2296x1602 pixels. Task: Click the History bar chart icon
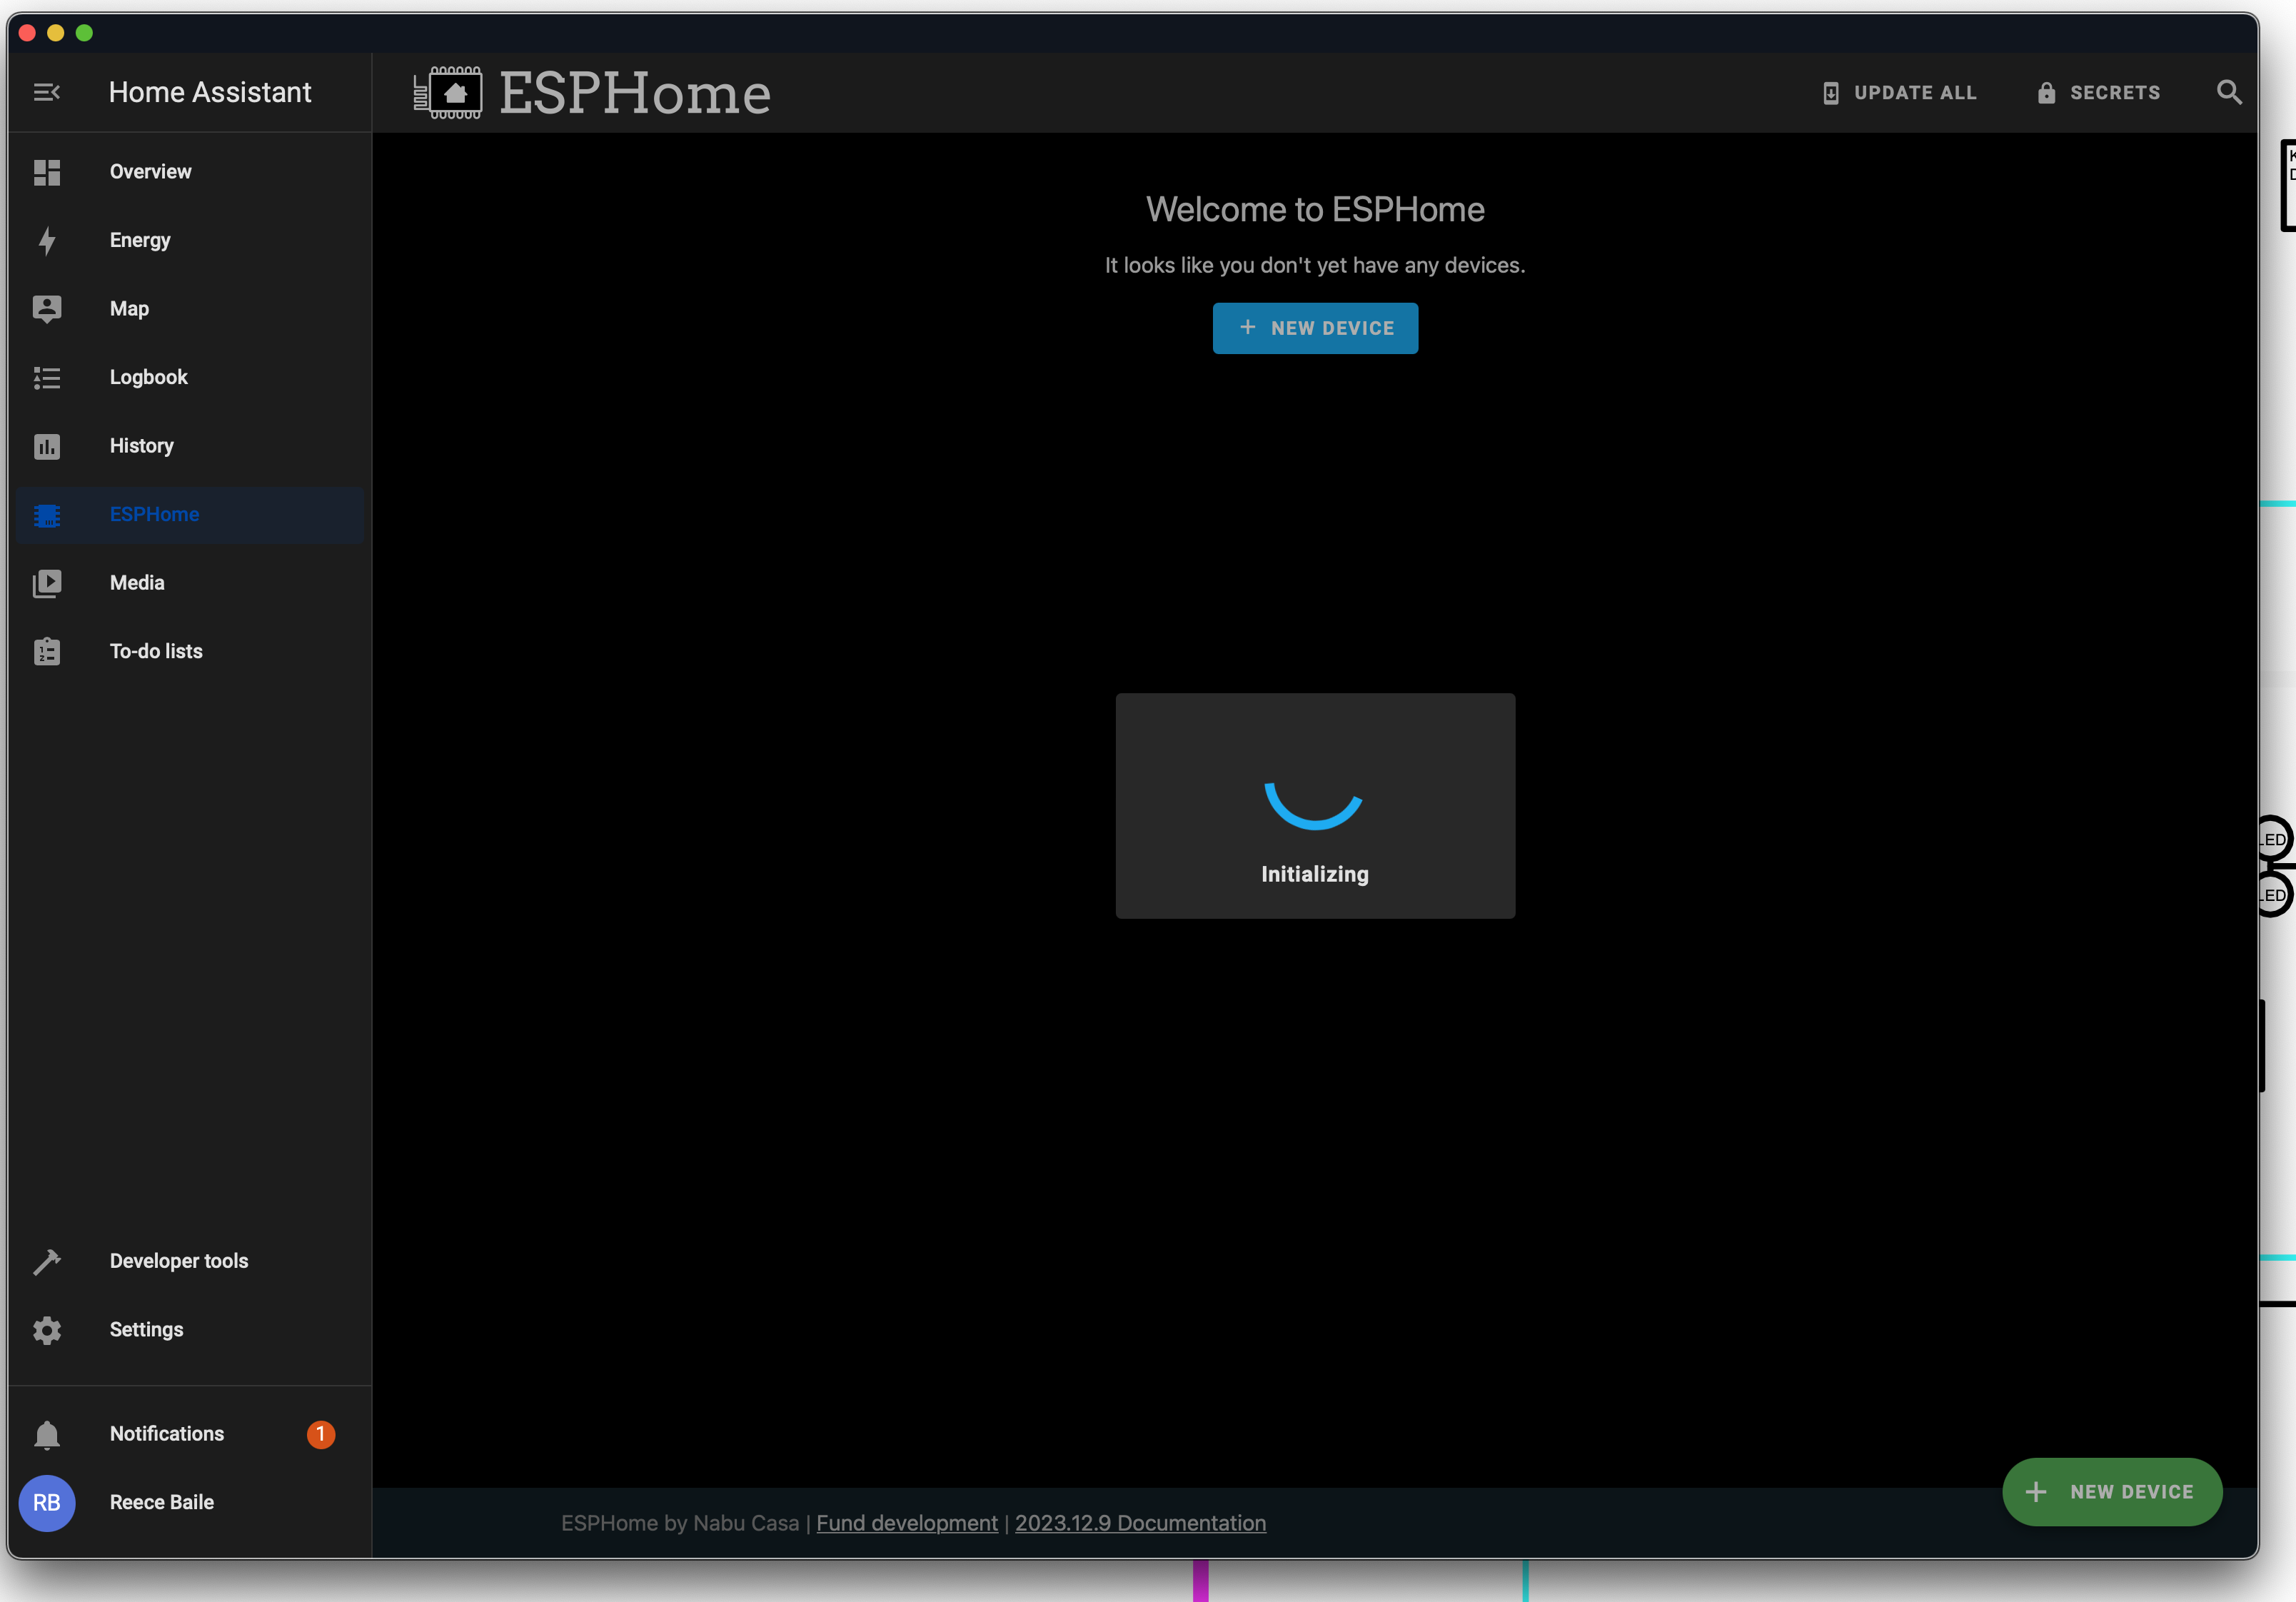click(x=46, y=446)
